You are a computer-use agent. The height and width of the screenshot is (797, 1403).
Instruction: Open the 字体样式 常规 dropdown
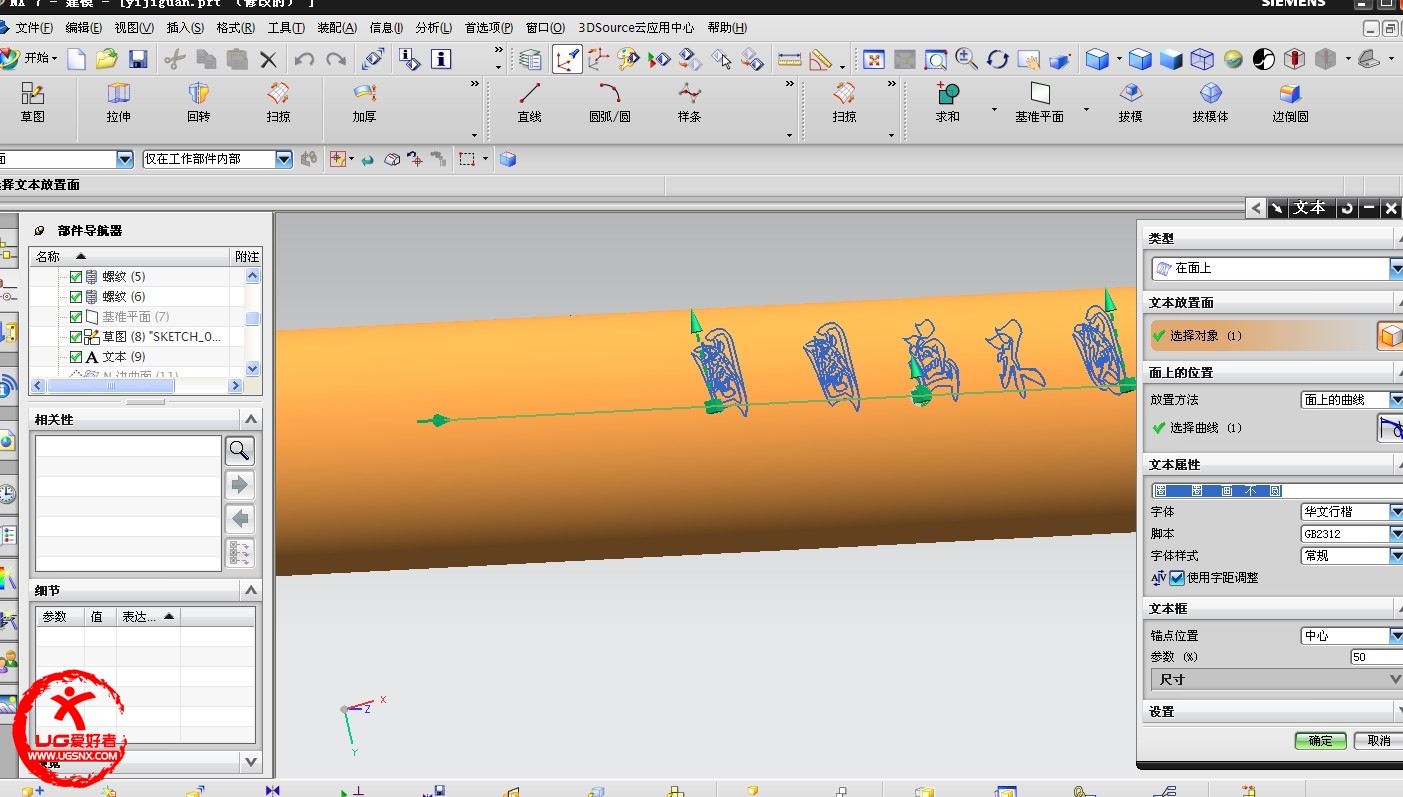click(x=1396, y=555)
